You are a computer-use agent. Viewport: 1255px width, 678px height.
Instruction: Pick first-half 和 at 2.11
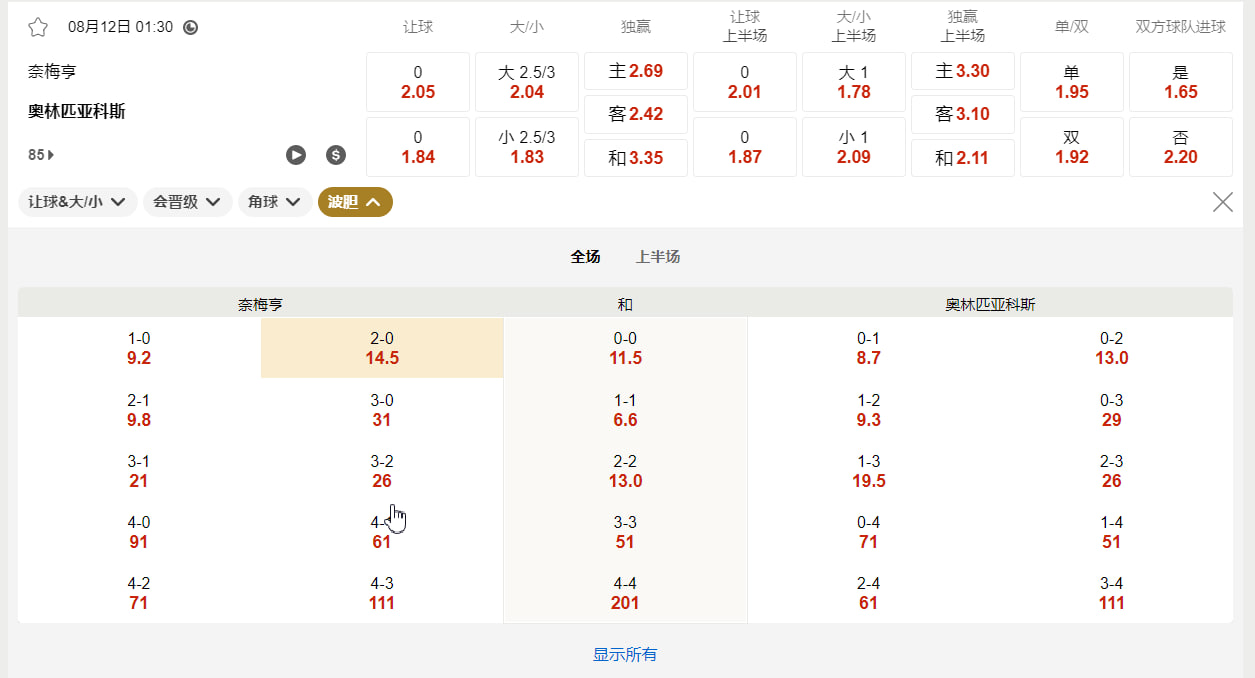point(963,158)
